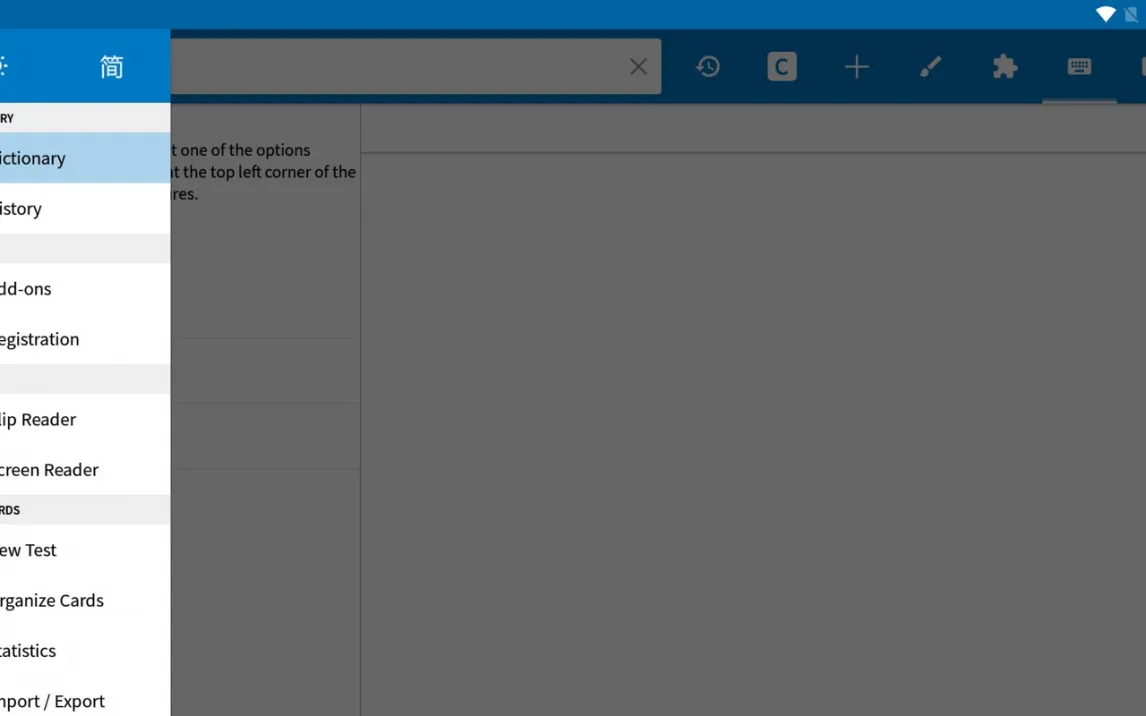Launch Clip Reader from the drawer
The height and width of the screenshot is (716, 1146).
coord(60,420)
